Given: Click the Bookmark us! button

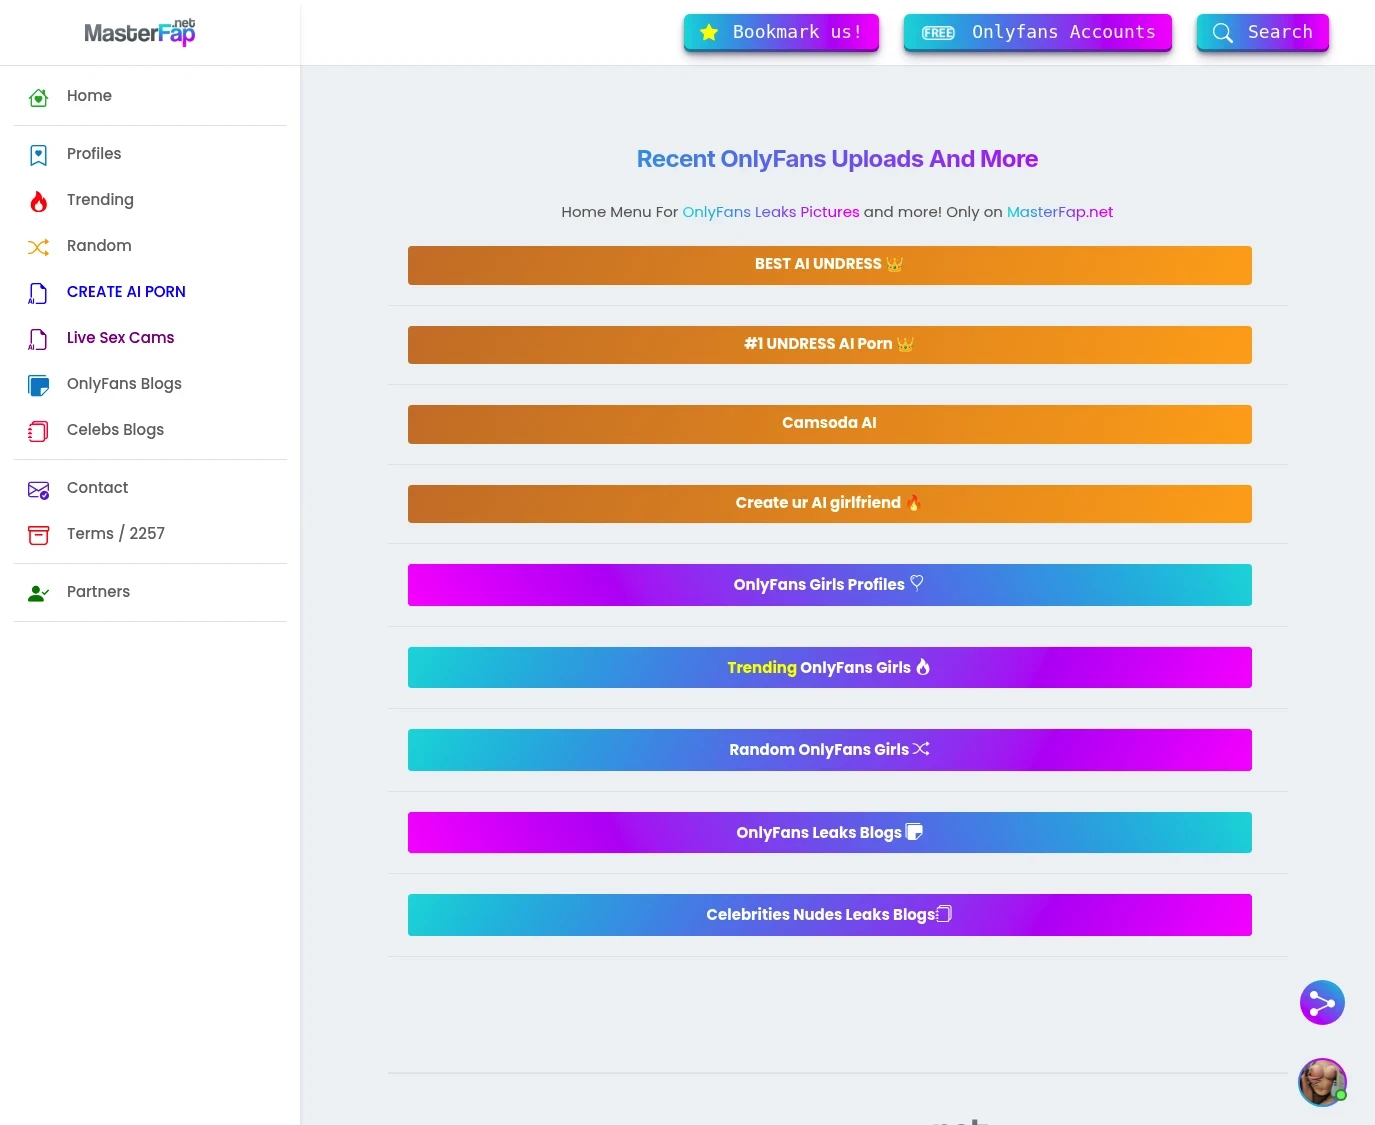Looking at the screenshot, I should coord(781,32).
